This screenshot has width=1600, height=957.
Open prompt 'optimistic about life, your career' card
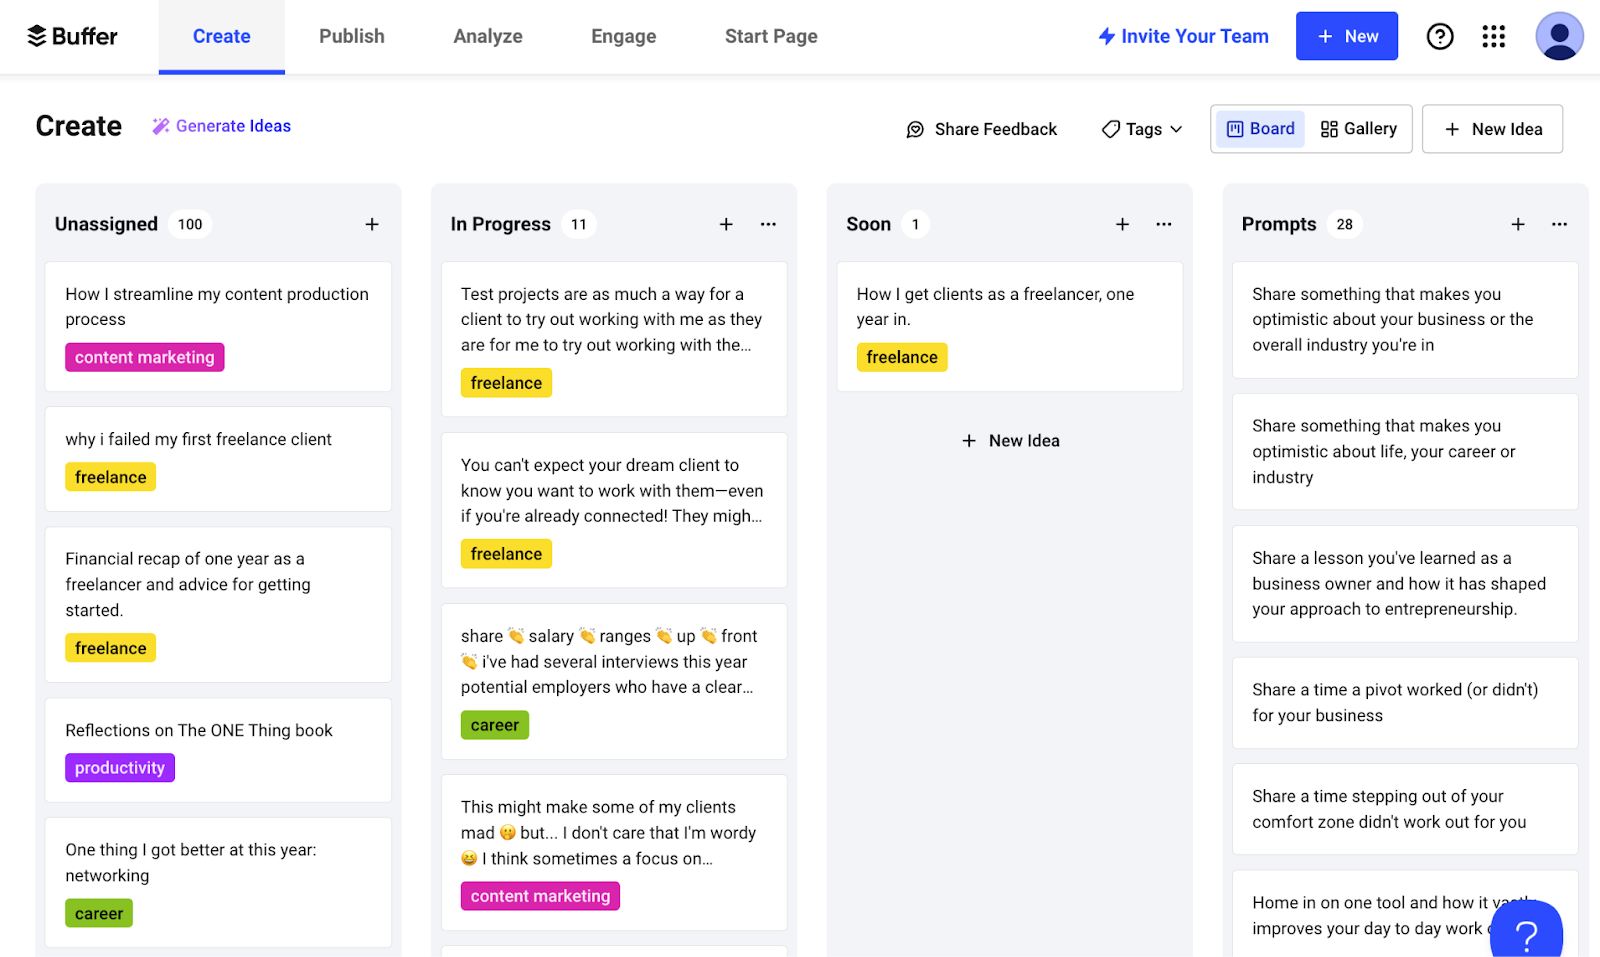(1405, 452)
